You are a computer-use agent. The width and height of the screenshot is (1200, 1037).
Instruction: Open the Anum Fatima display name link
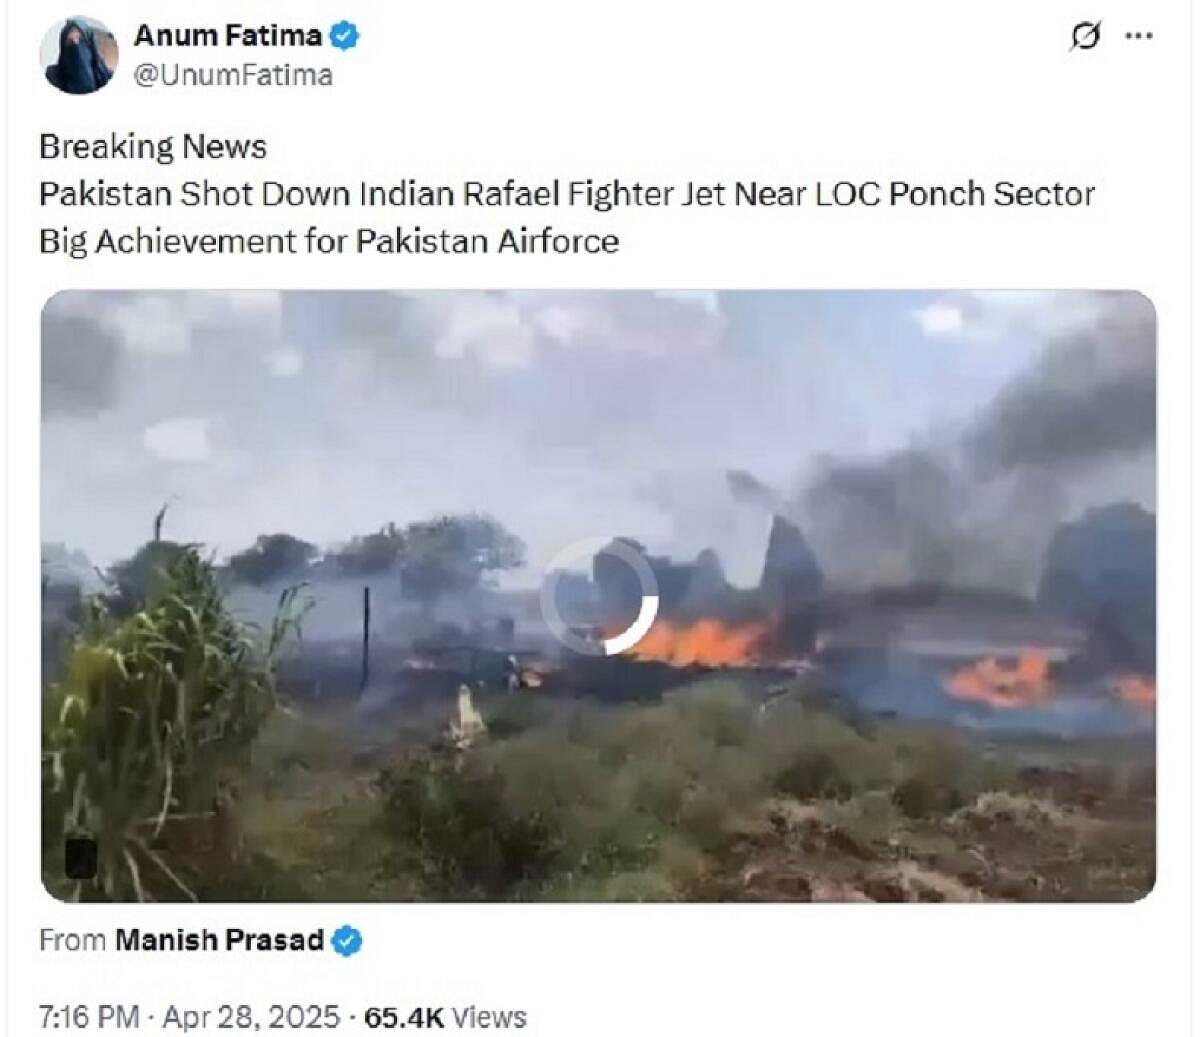click(228, 36)
